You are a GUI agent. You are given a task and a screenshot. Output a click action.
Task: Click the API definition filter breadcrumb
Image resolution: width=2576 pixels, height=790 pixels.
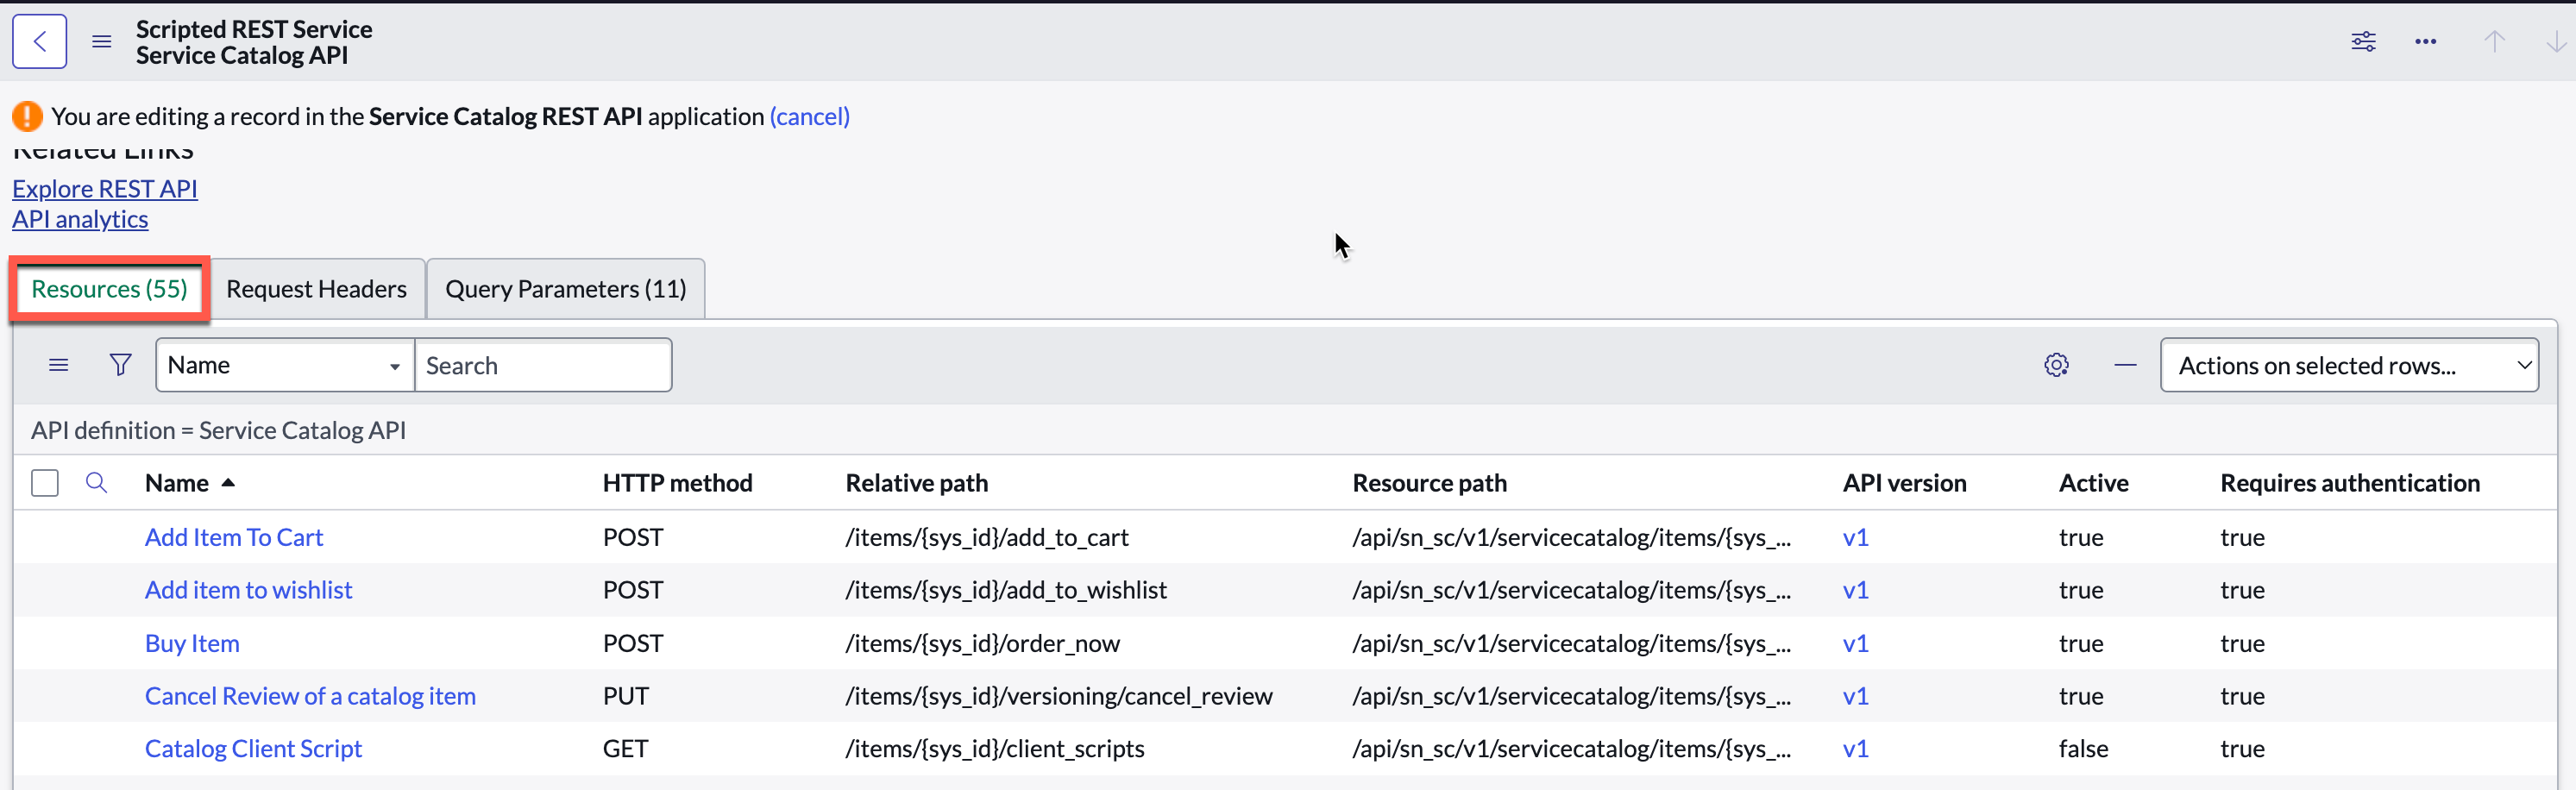point(218,430)
